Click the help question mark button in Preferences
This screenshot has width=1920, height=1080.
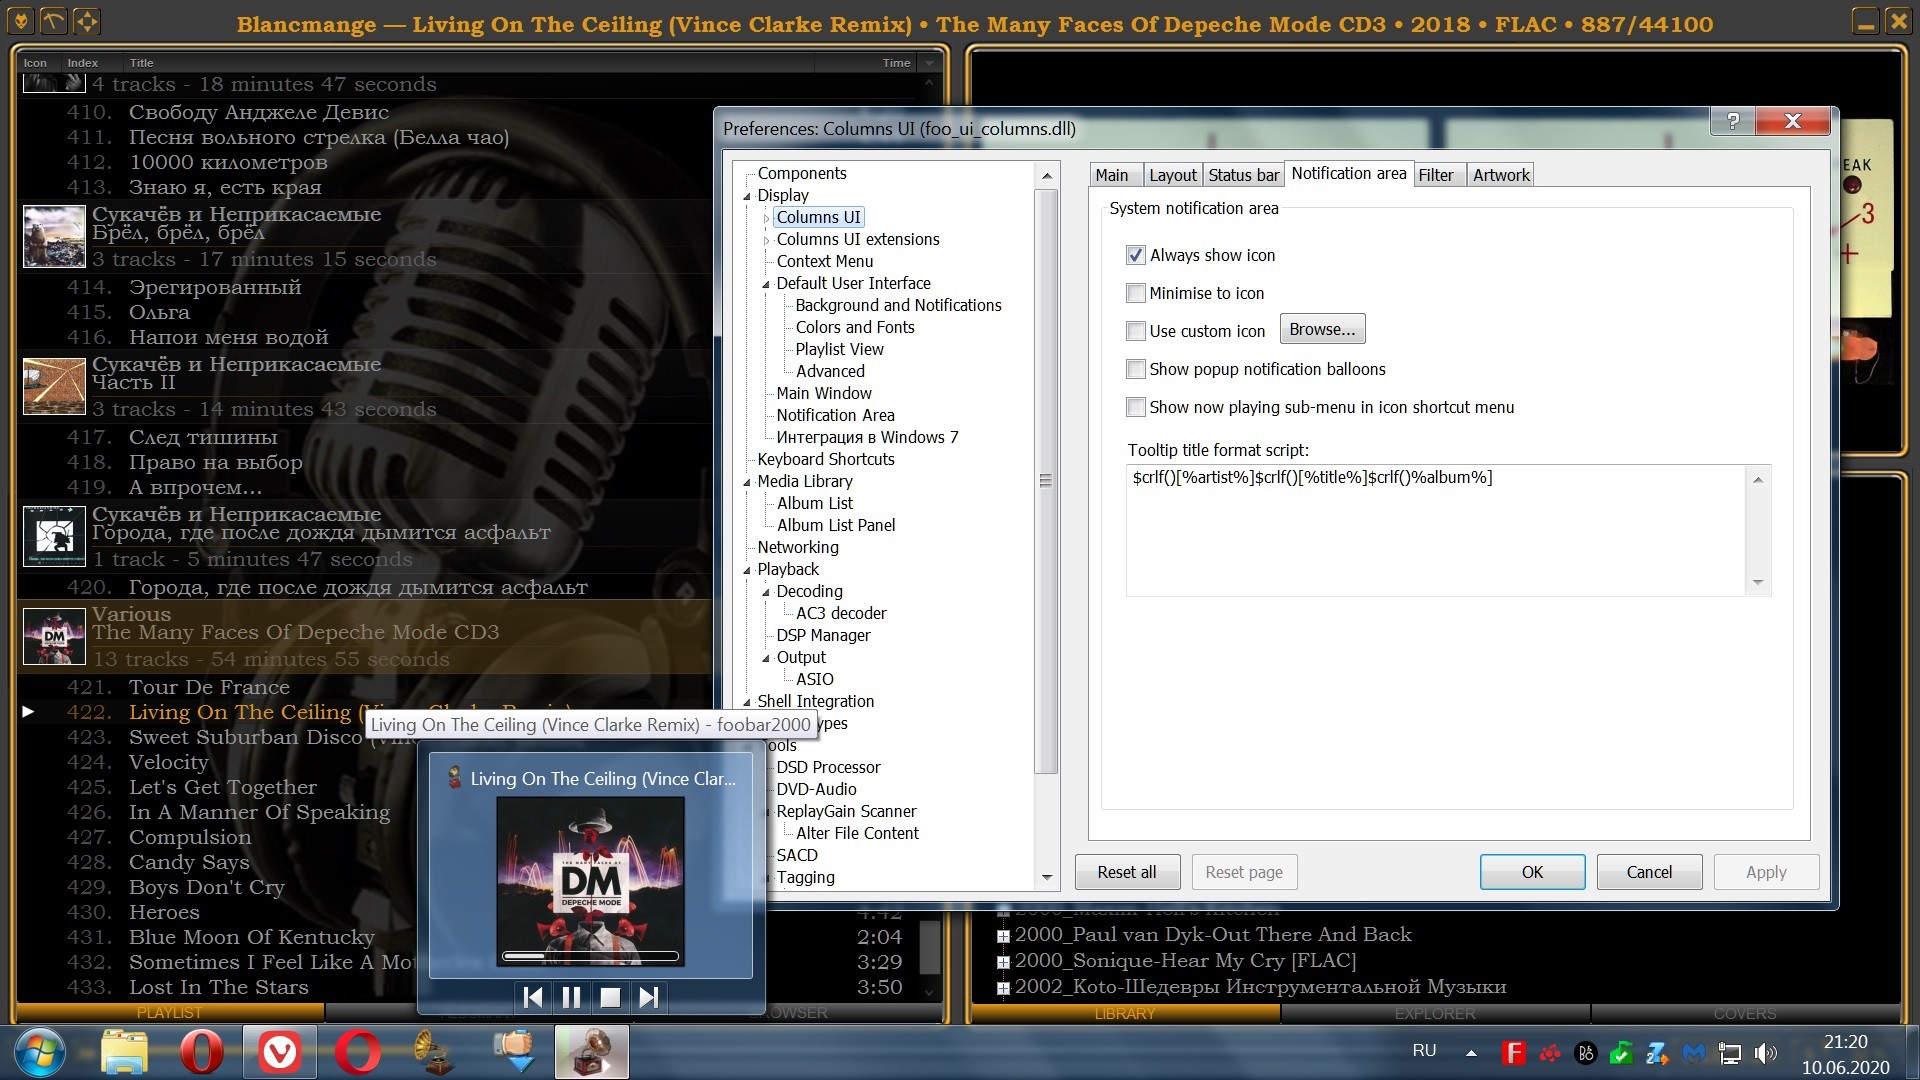coord(1733,121)
